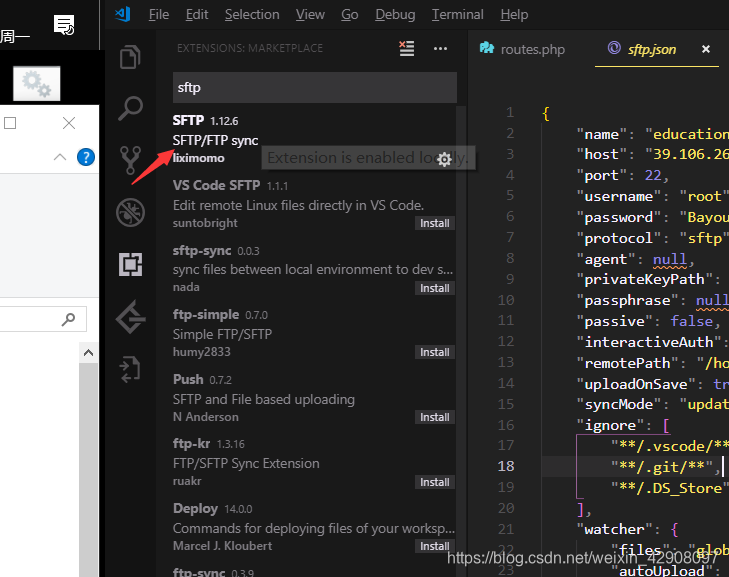Open the Terminal menu

coord(457,15)
